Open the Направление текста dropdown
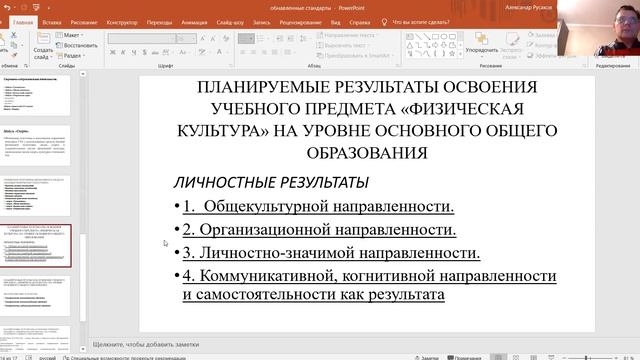Screen dimensions: 640x360 [347, 35]
